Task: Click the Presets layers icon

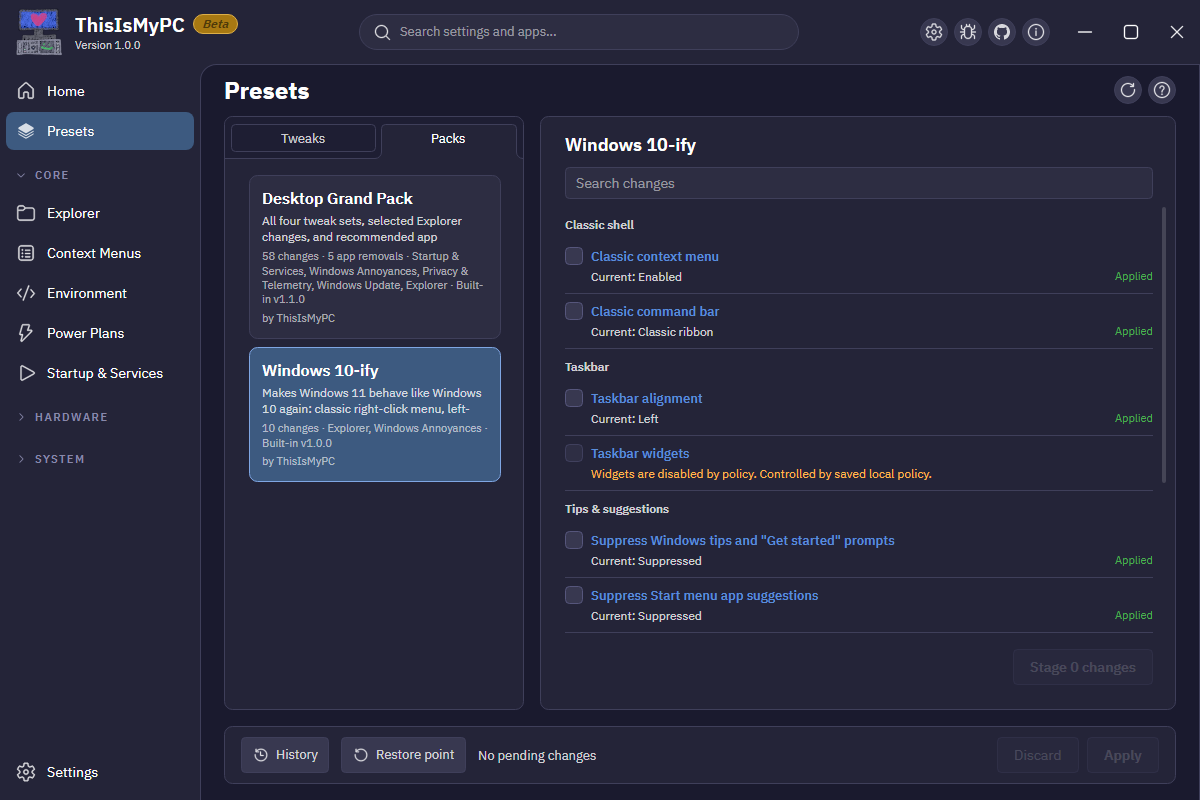Action: (27, 131)
